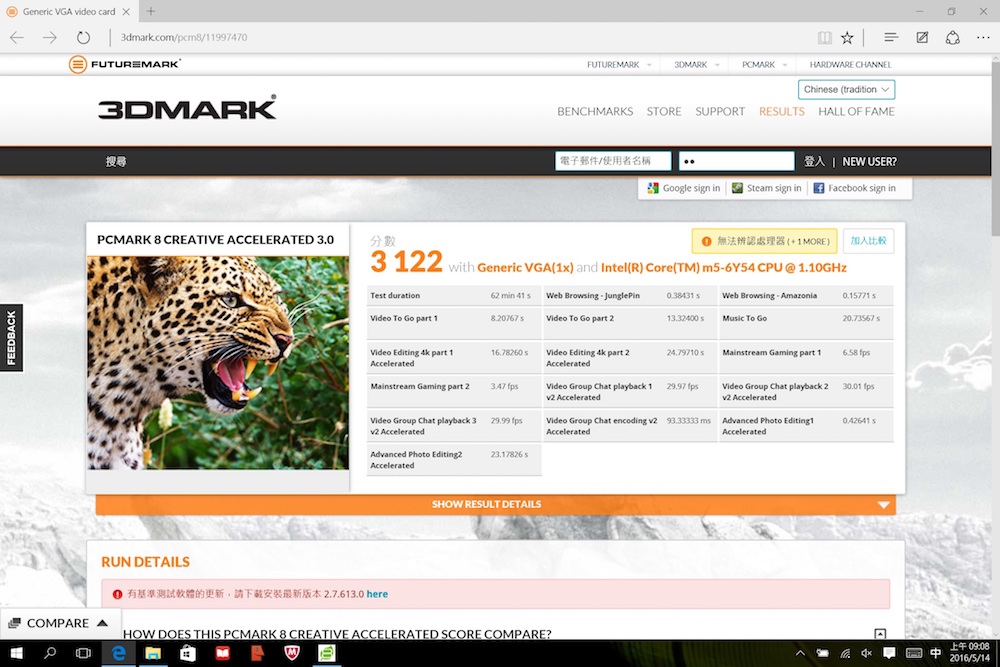Launch McAfee from the taskbar
This screenshot has width=1000, height=667.
click(x=291, y=654)
